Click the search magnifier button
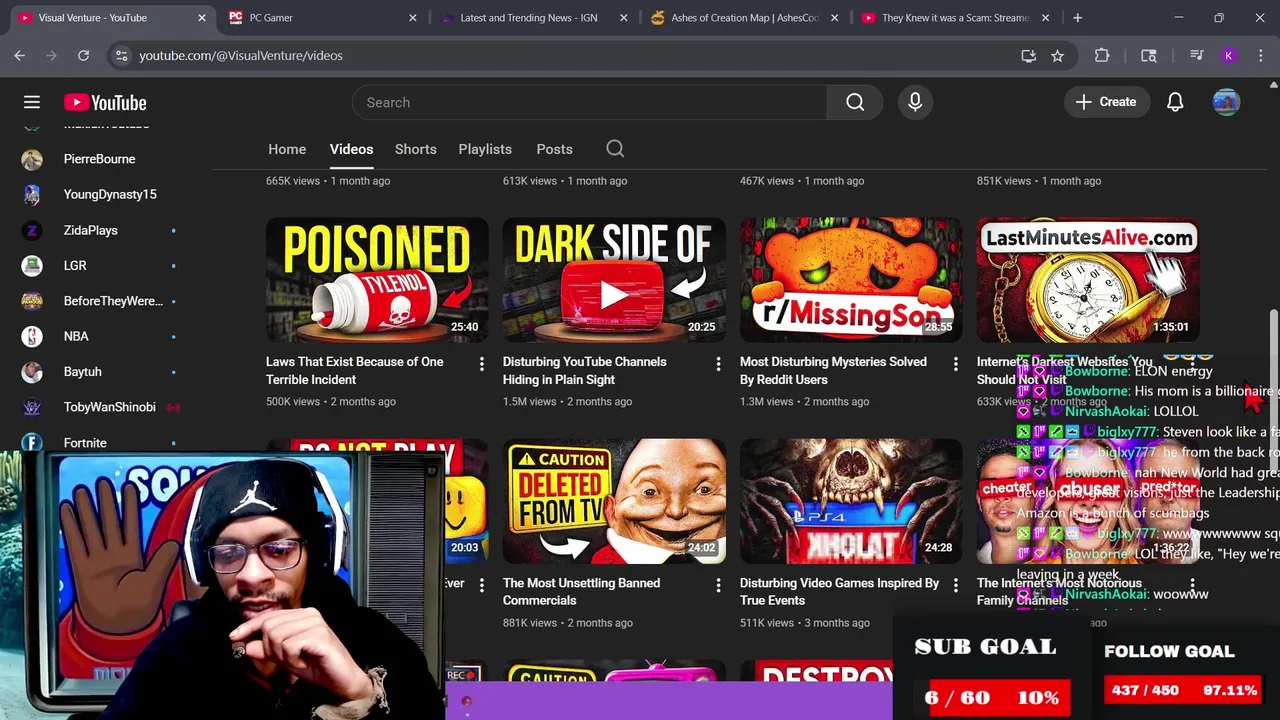1280x720 pixels. (855, 102)
